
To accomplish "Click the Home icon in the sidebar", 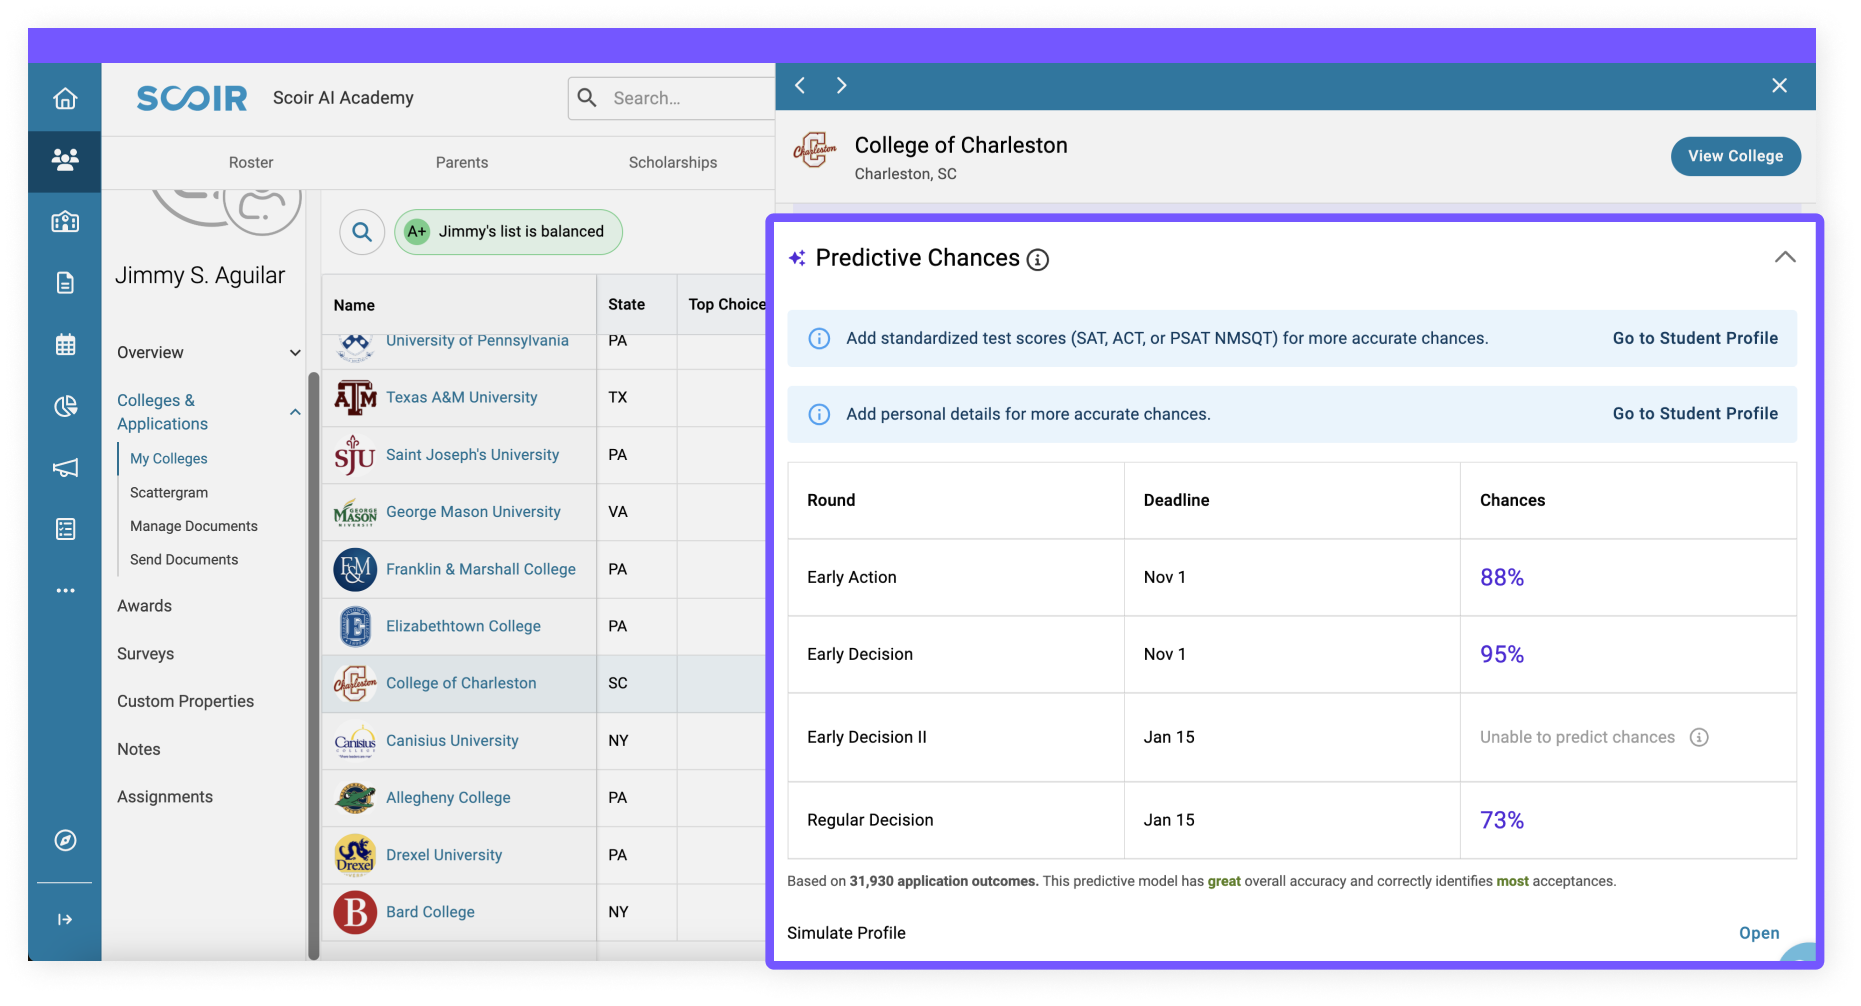I will tap(65, 98).
